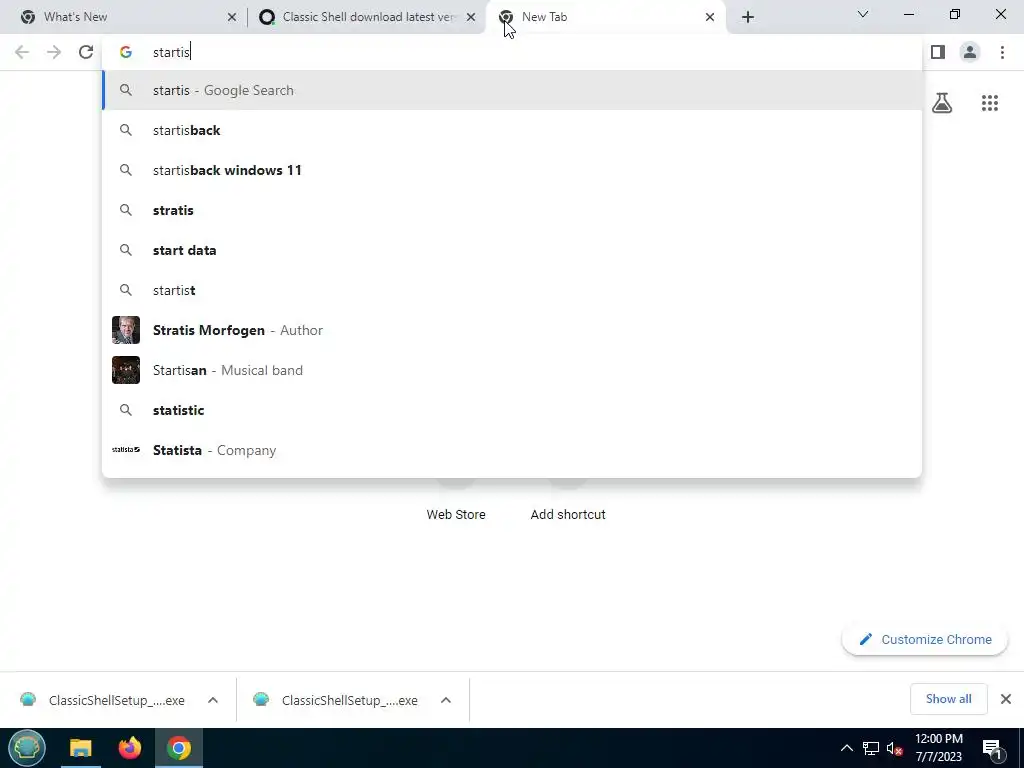Click the back navigation arrow
1024x768 pixels.
point(22,52)
